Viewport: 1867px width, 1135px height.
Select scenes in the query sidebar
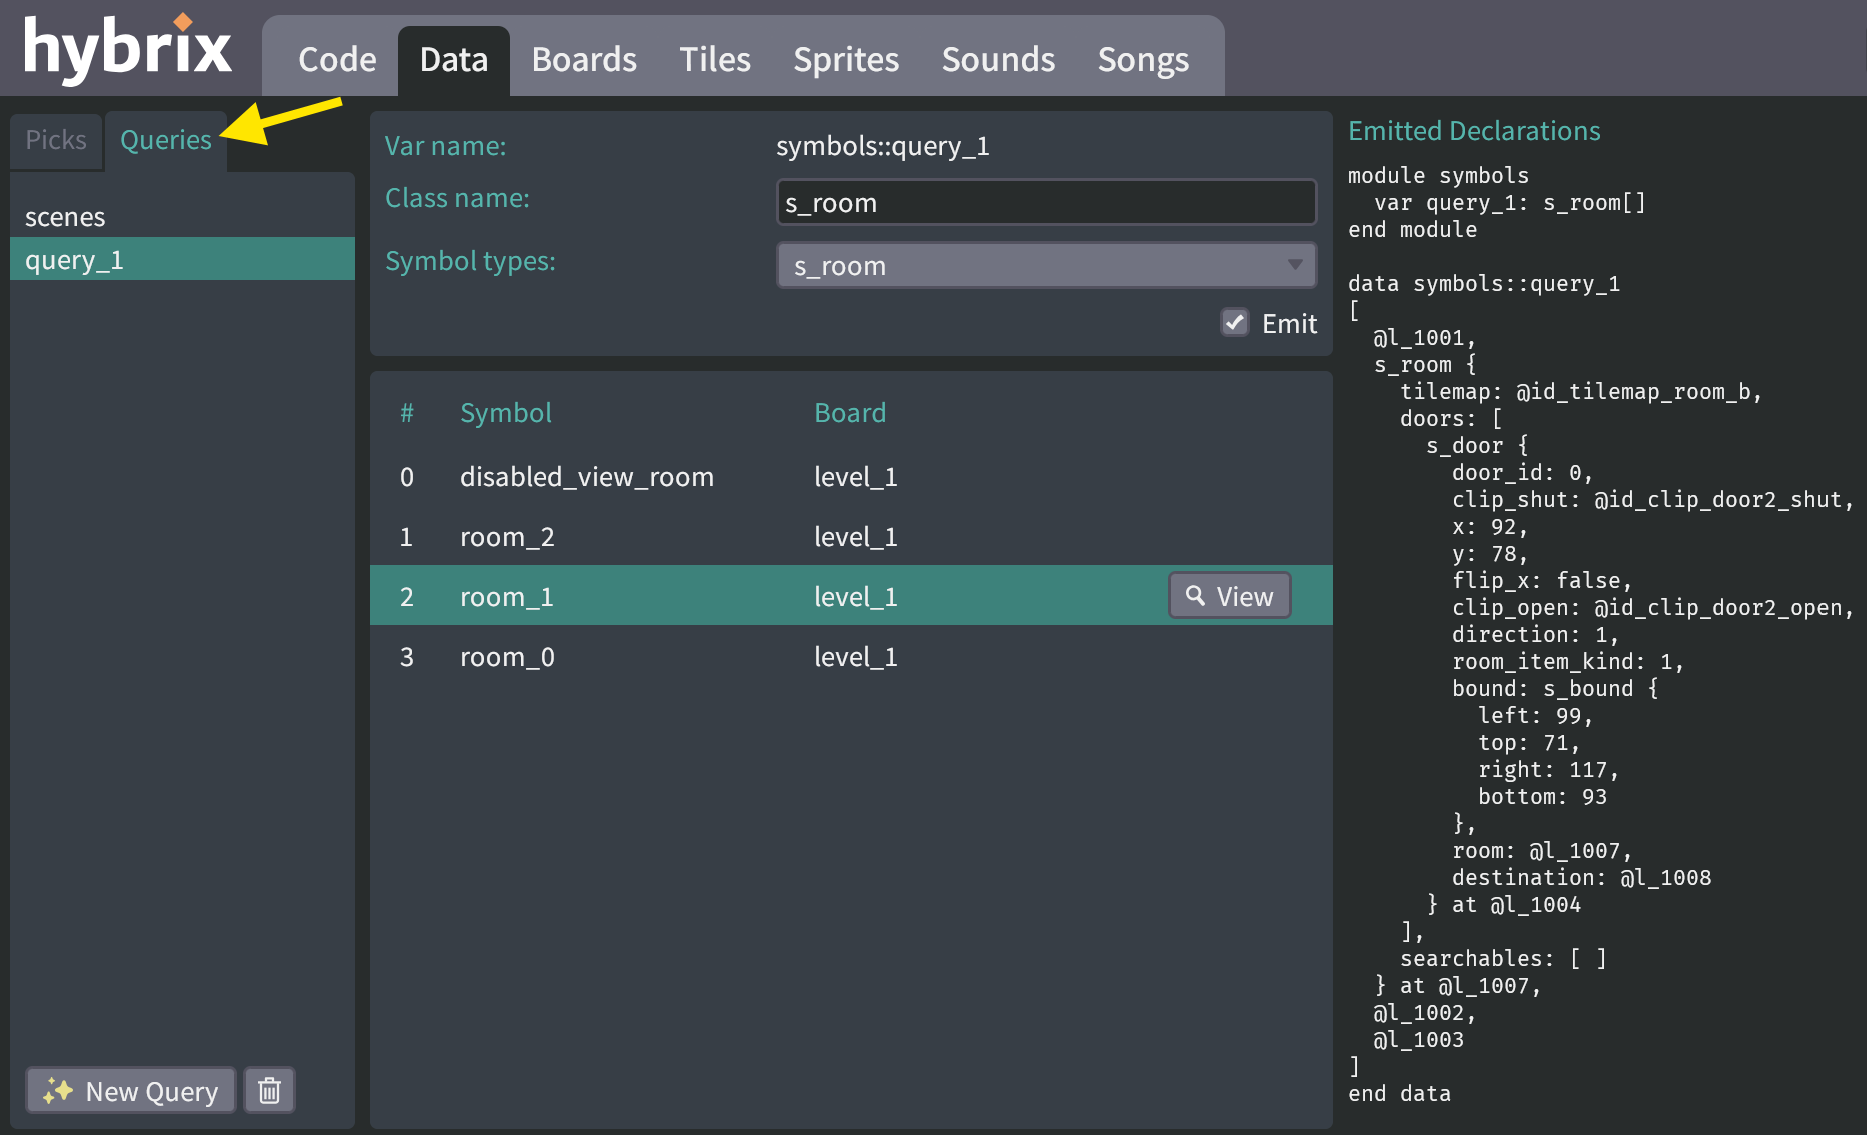(x=66, y=216)
